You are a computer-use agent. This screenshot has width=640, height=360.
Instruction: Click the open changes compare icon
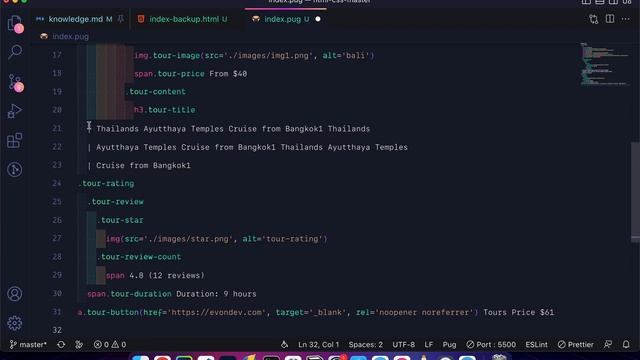click(x=593, y=19)
